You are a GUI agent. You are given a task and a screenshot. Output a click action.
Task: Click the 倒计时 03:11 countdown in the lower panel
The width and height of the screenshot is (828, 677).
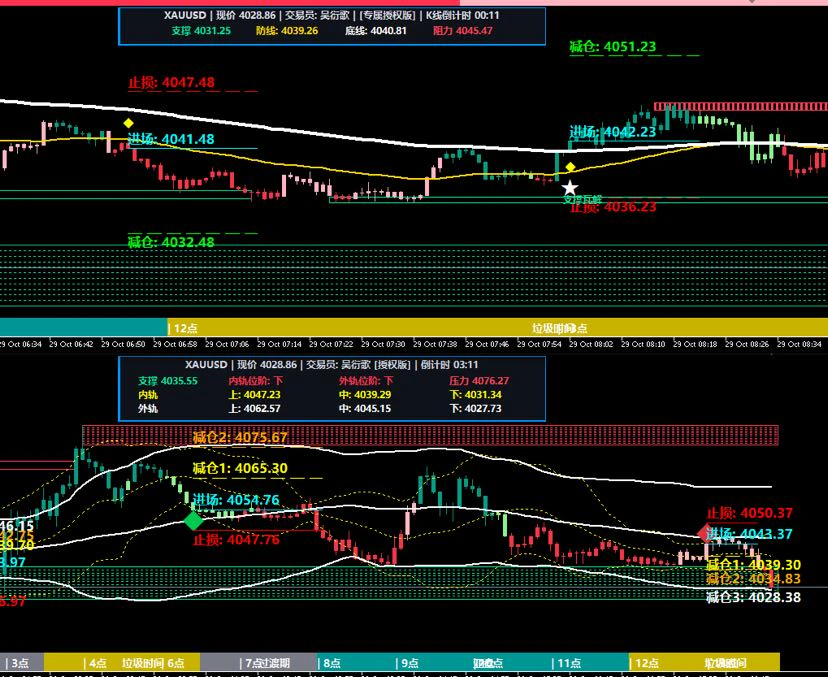449,364
